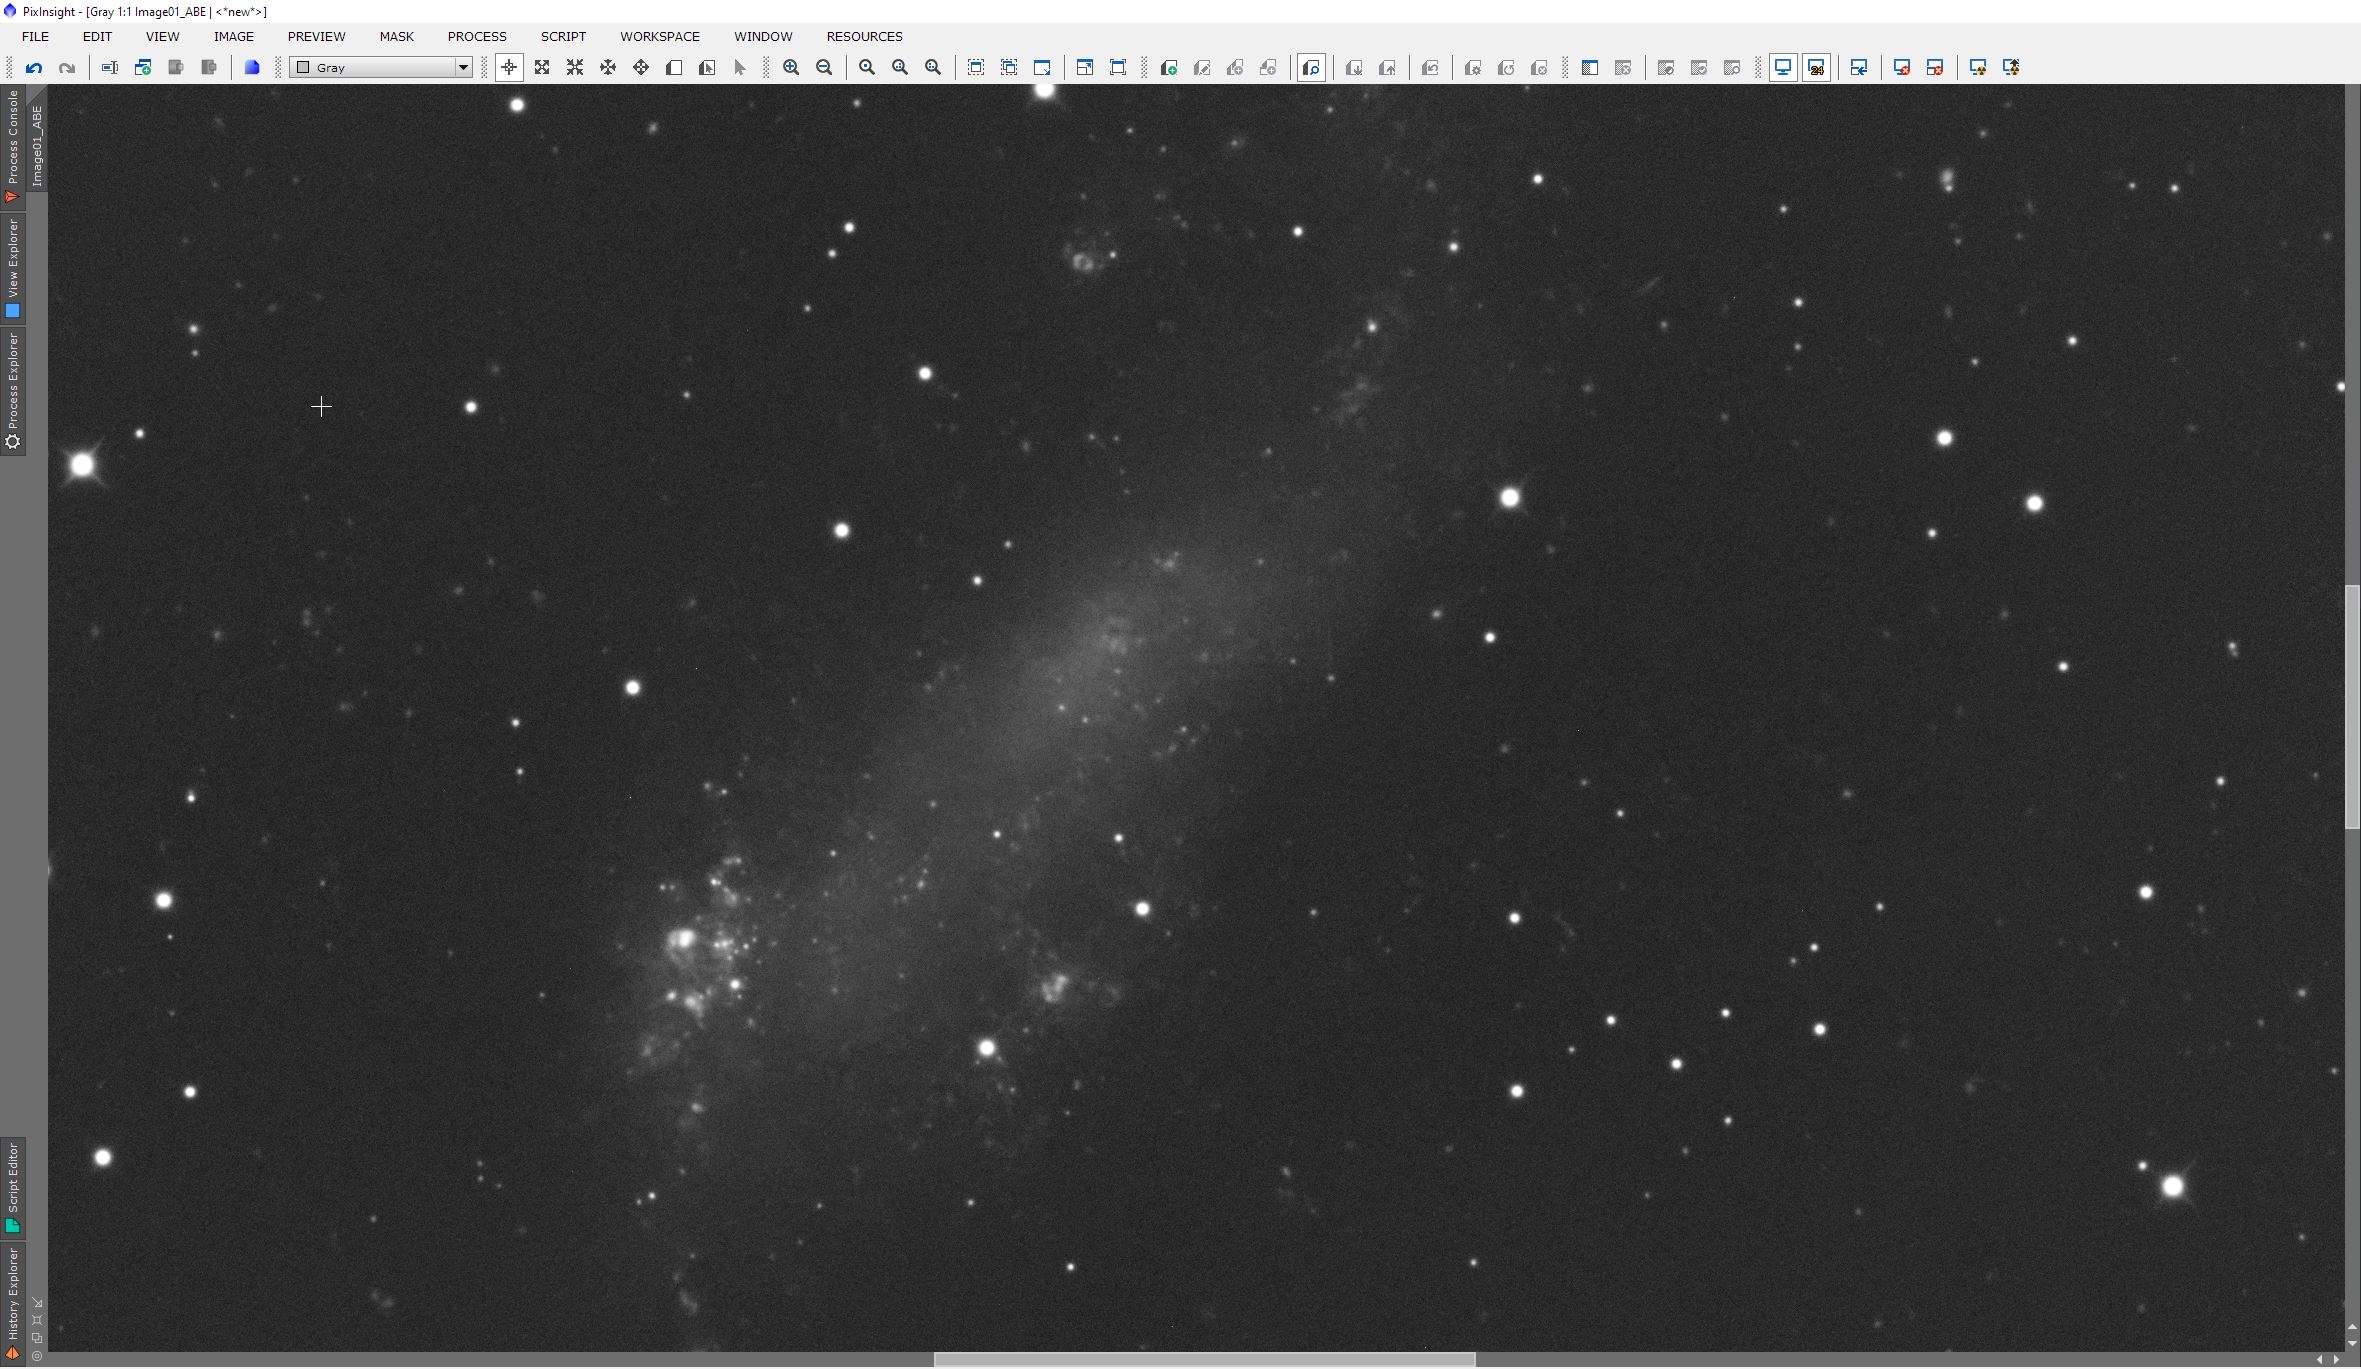The width and height of the screenshot is (2361, 1369).
Task: Click the toolbar icon with radiation symbol monitor
Action: 1978,68
